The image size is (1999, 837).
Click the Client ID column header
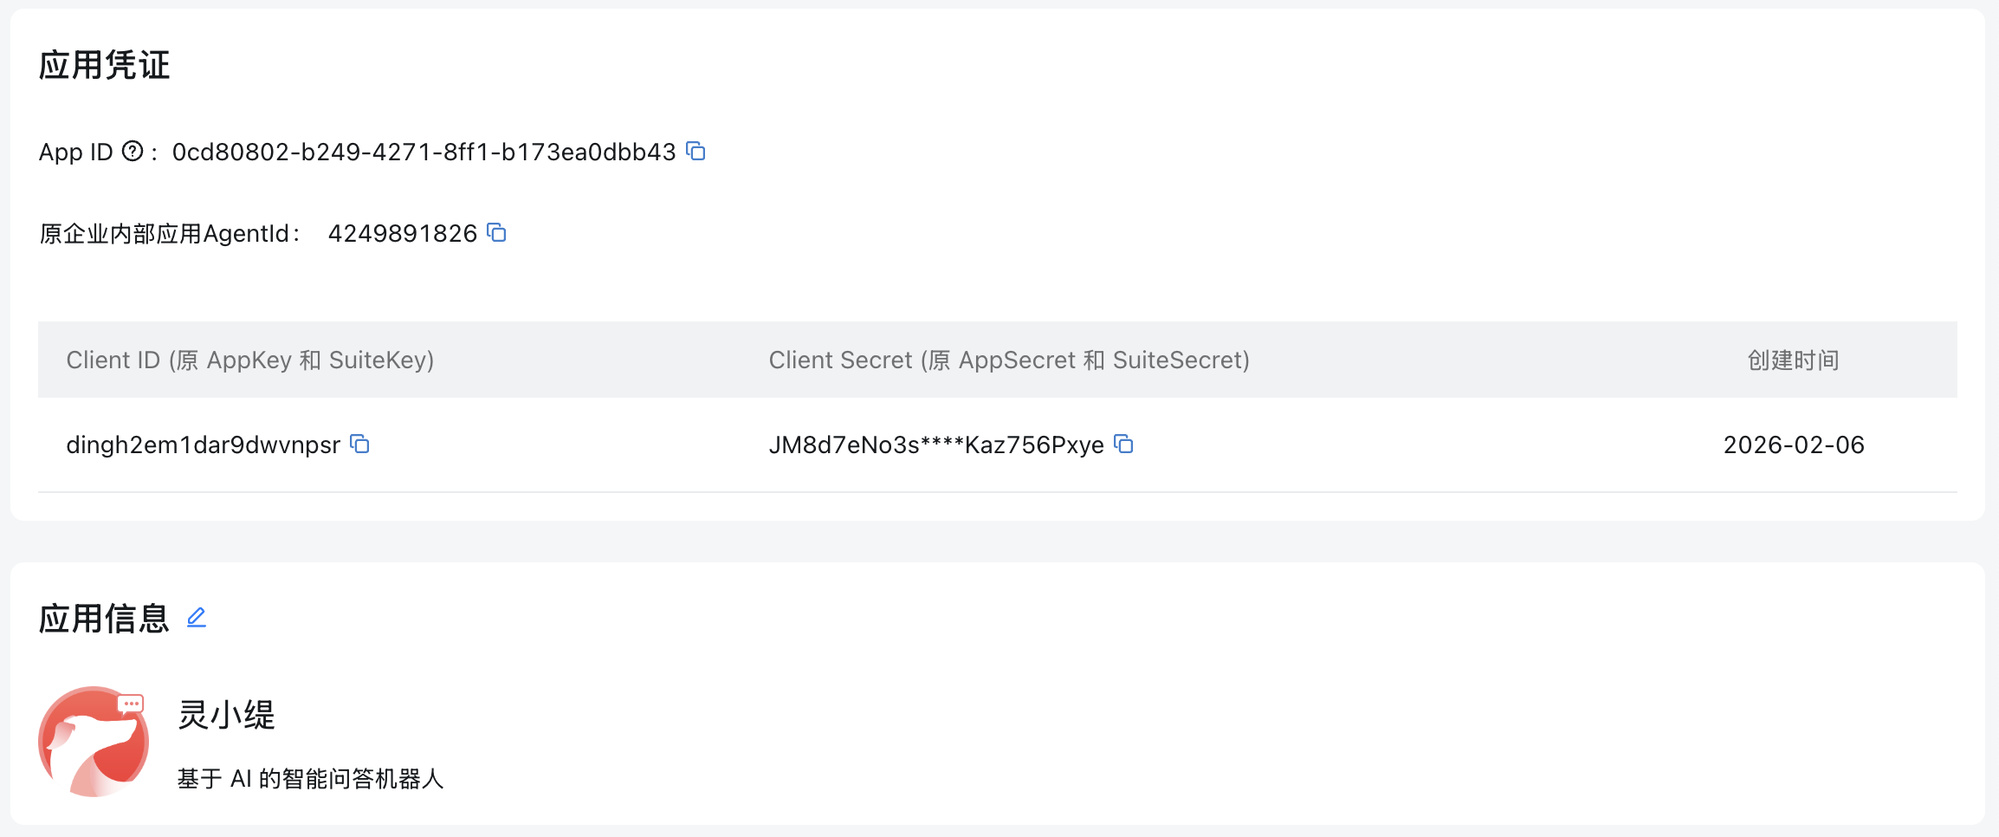click(250, 360)
